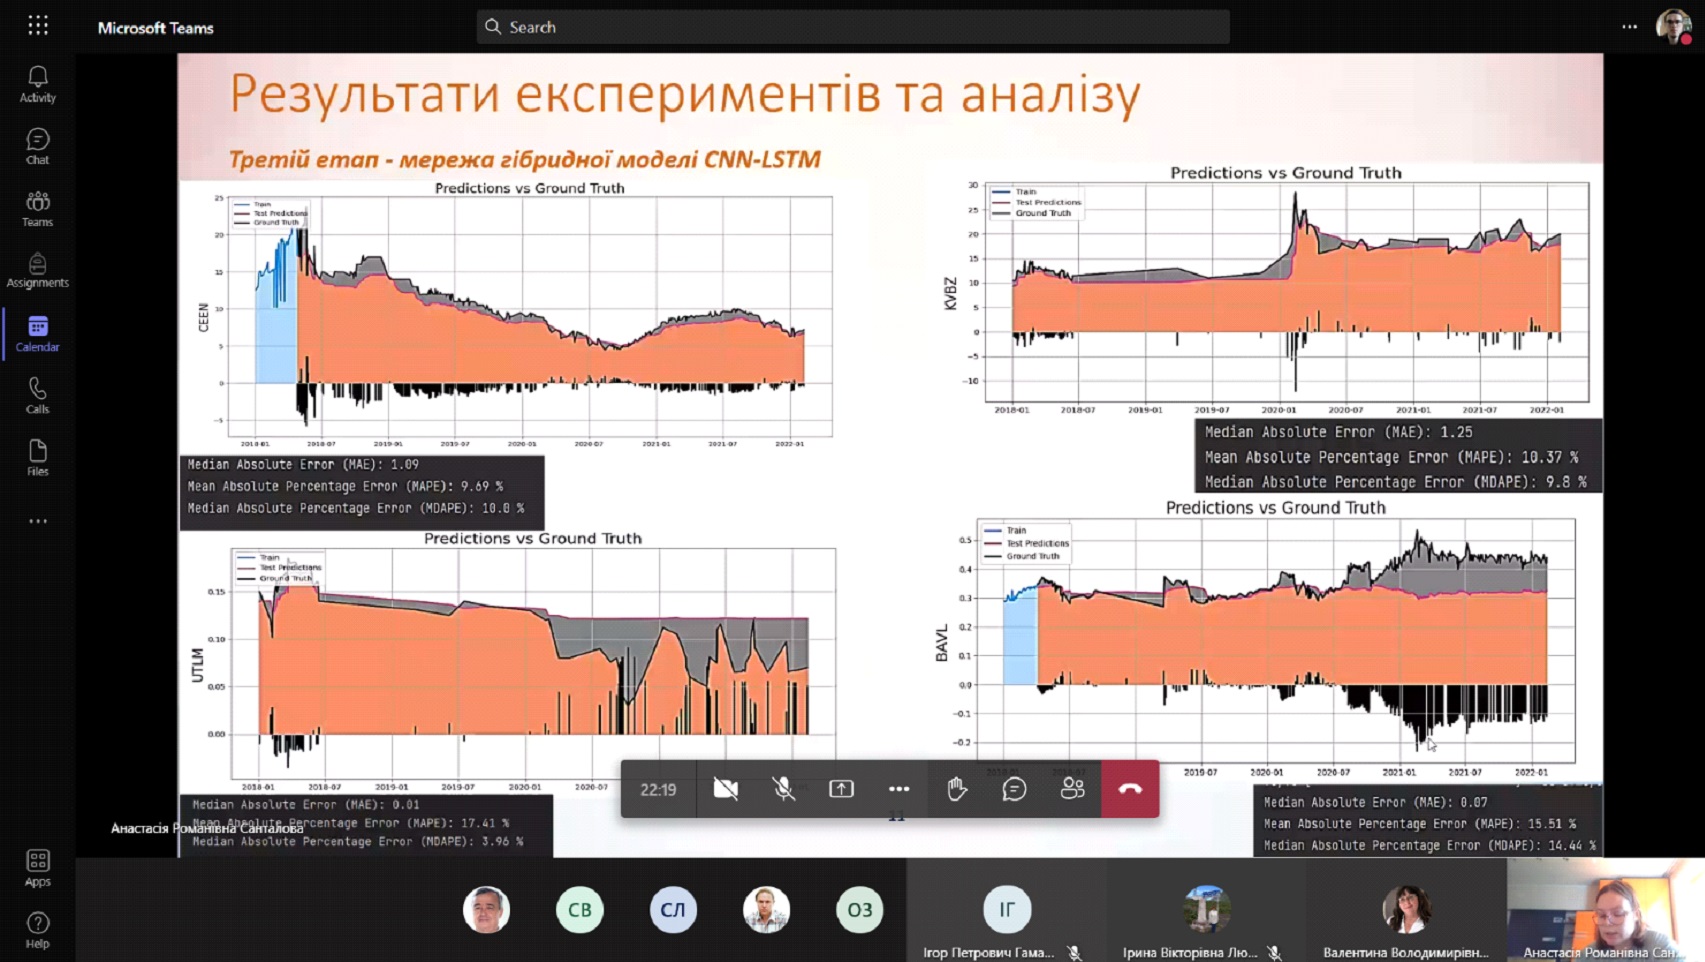The height and width of the screenshot is (962, 1705).
Task: Open Apps store in the sidebar
Action: [x=38, y=868]
